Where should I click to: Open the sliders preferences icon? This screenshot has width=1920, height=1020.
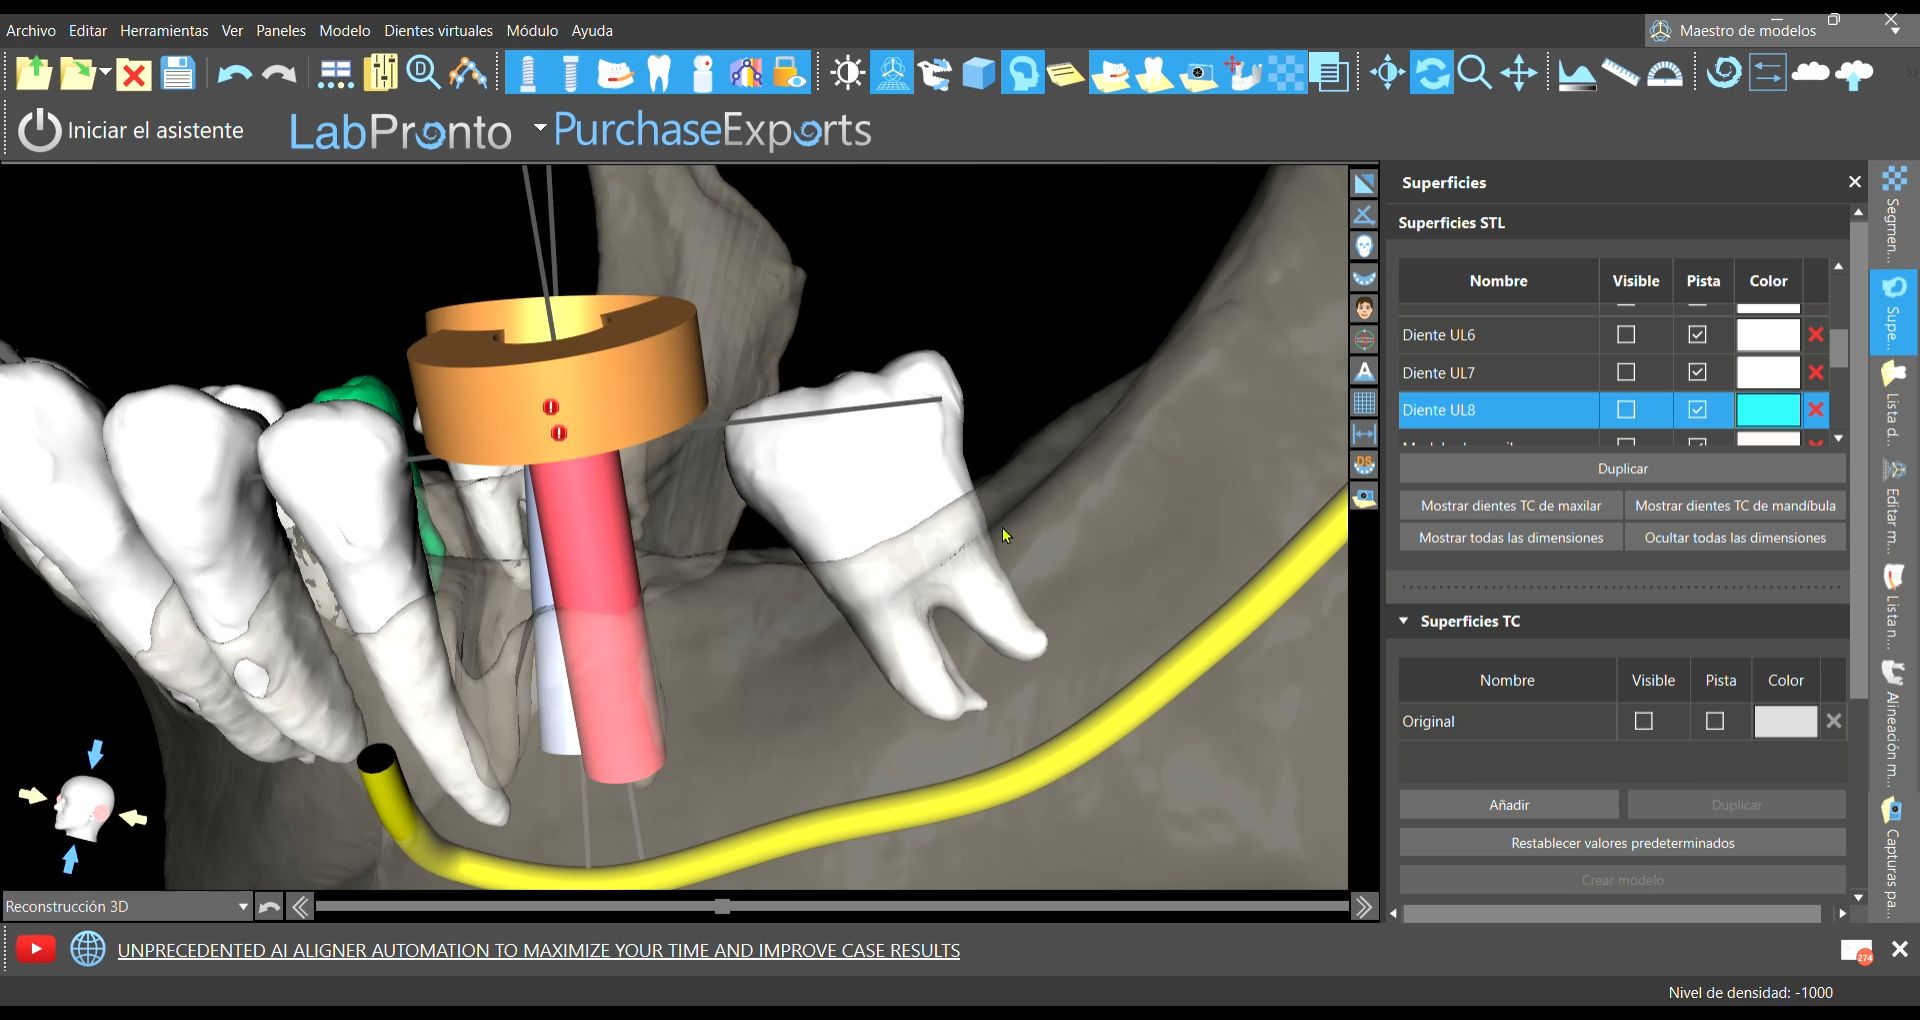(x=380, y=74)
